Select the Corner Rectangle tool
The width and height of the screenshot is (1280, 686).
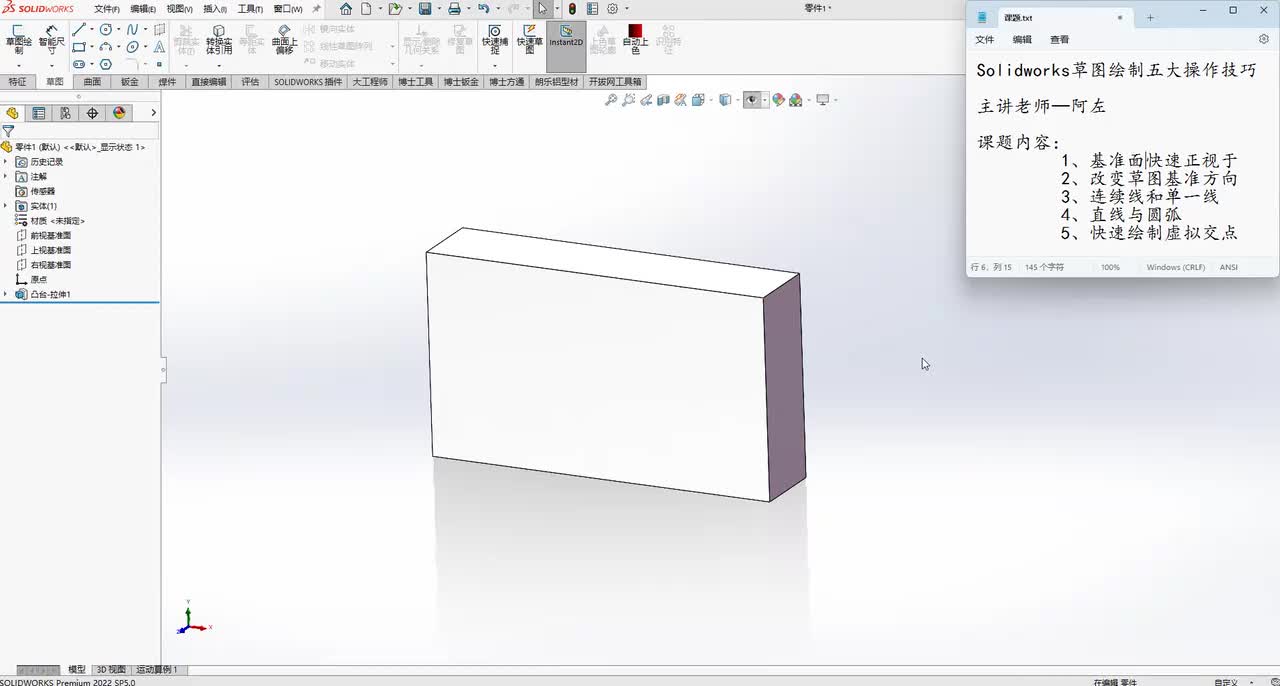click(80, 47)
